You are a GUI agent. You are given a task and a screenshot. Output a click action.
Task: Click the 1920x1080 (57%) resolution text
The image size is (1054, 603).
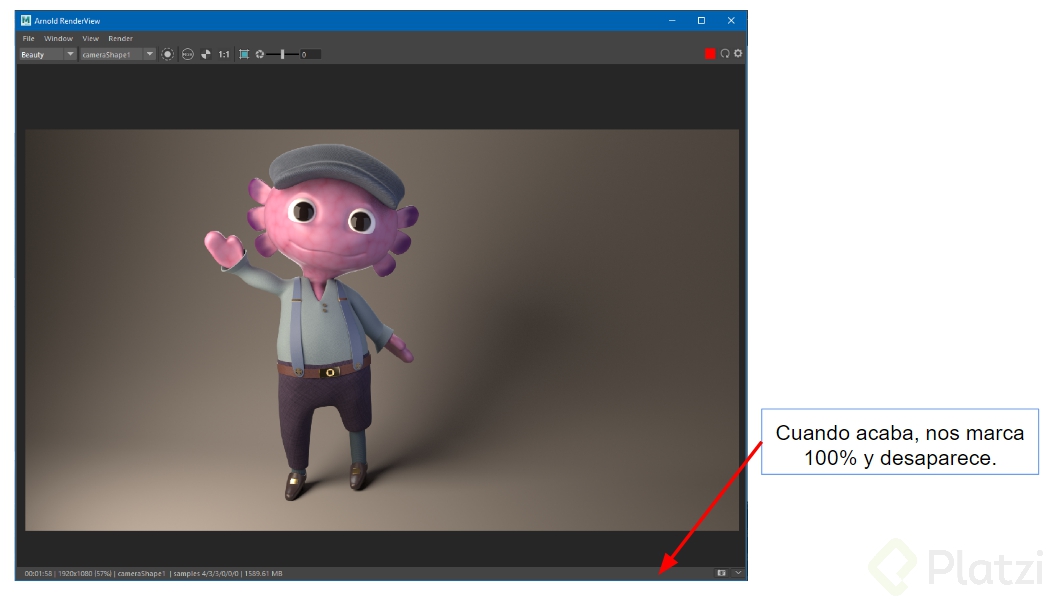(85, 573)
